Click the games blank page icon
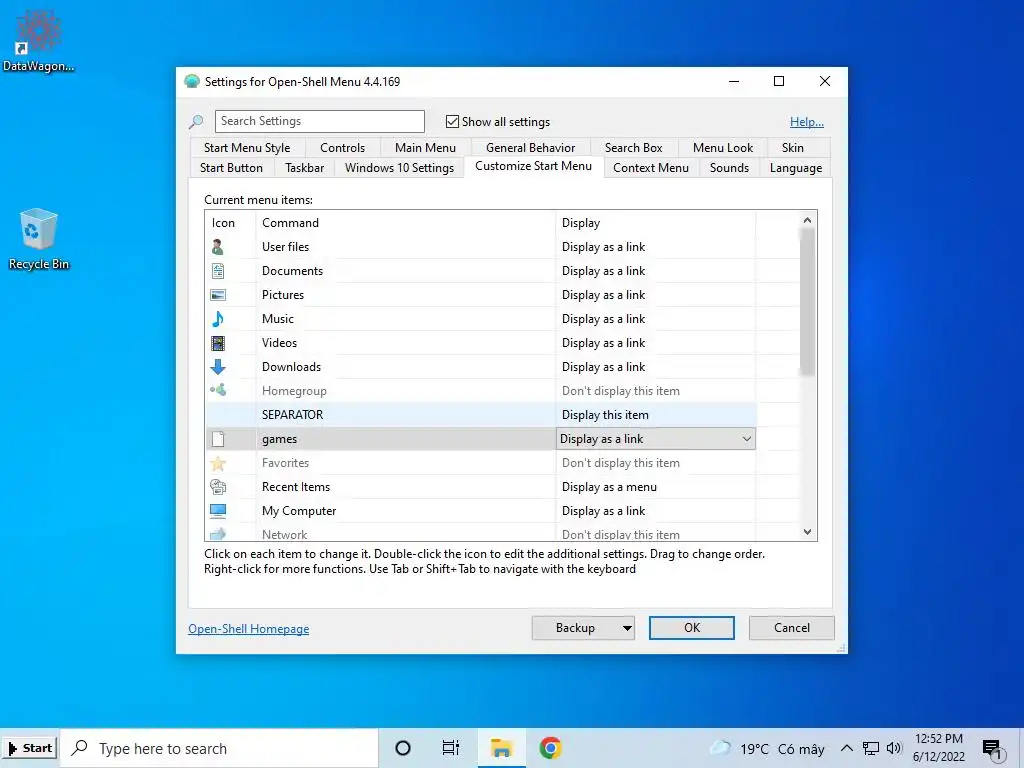This screenshot has height=768, width=1024. click(217, 439)
